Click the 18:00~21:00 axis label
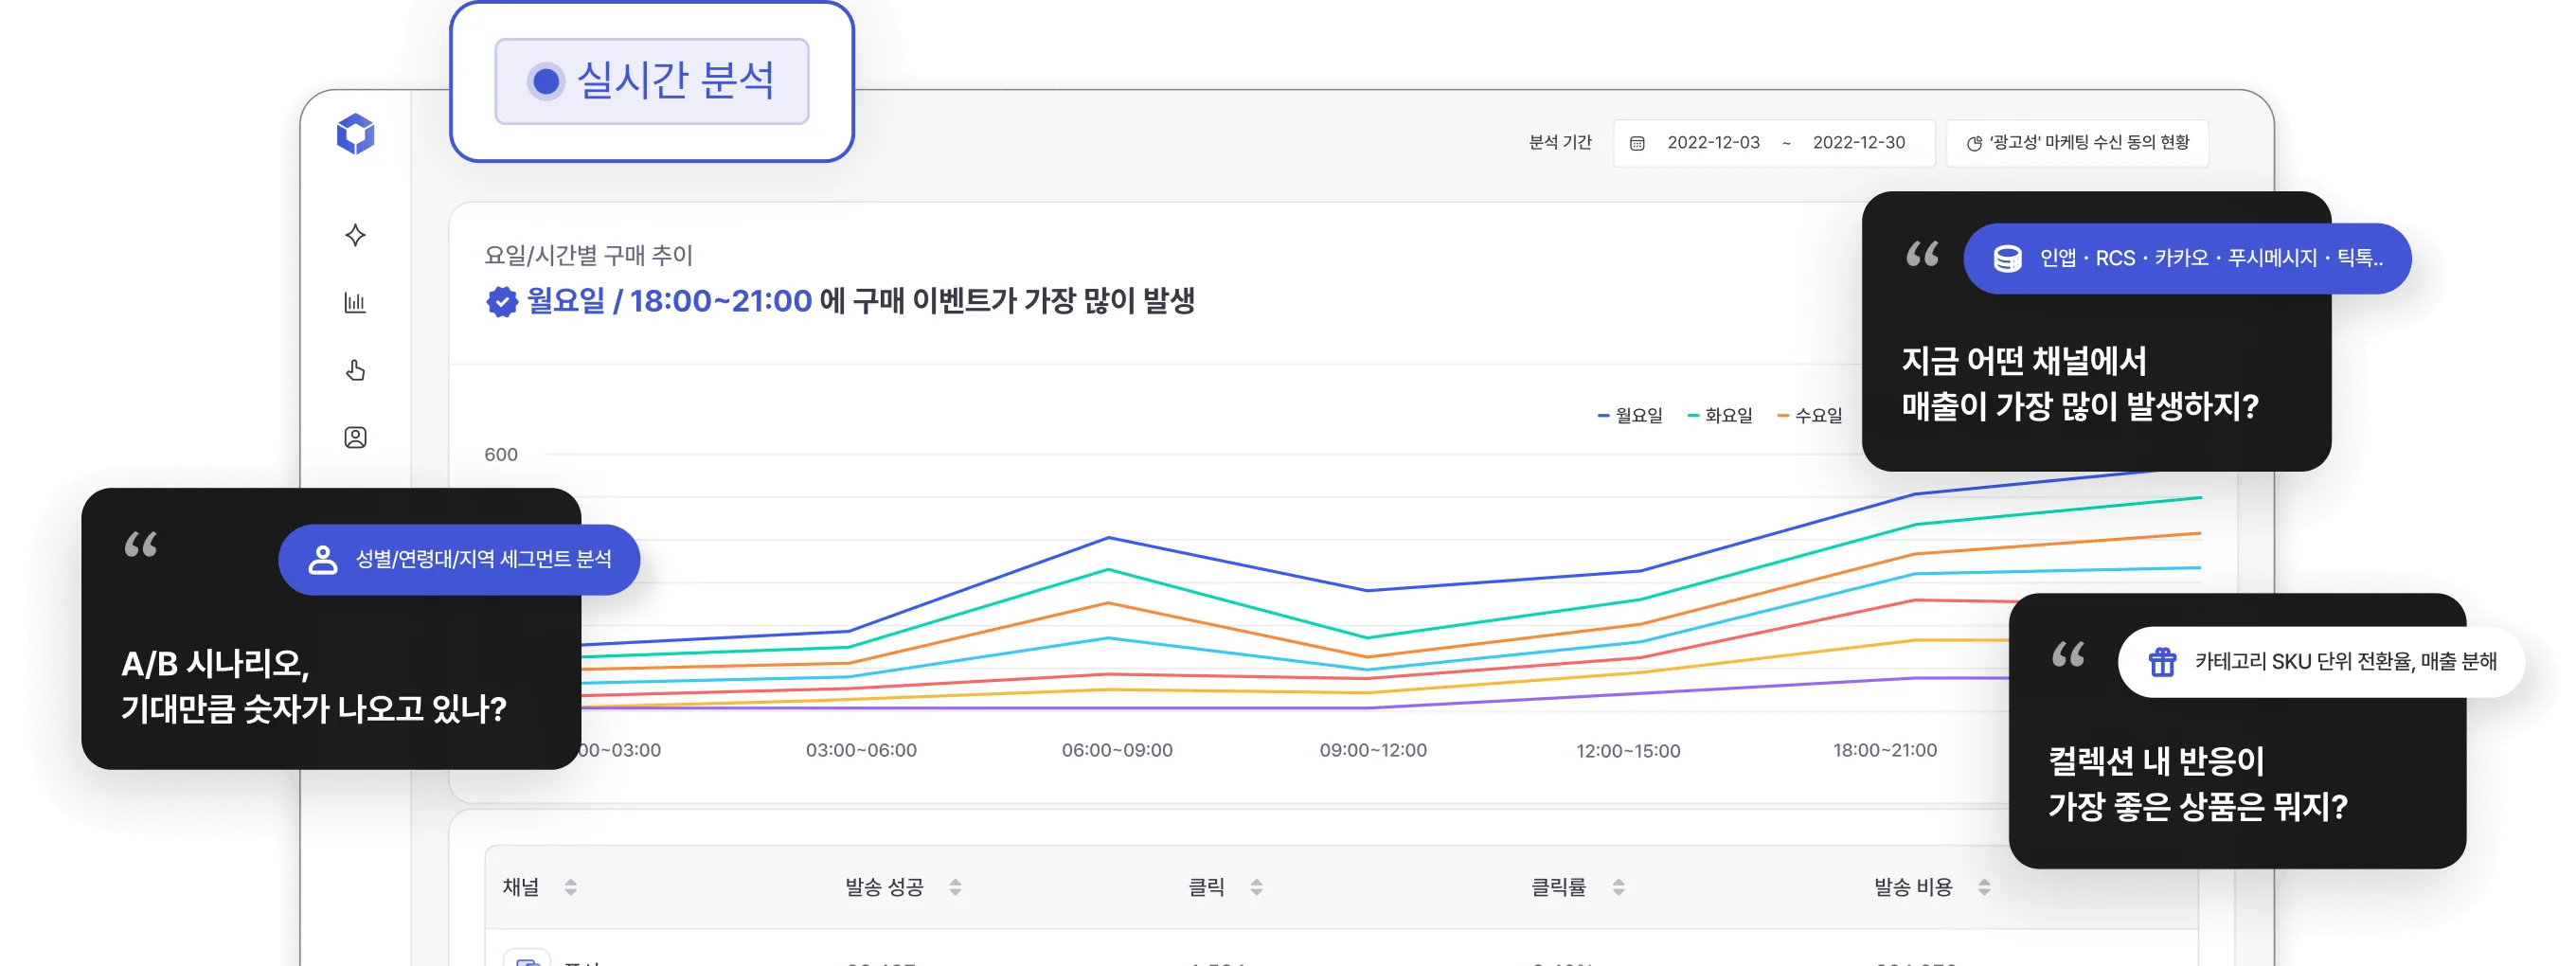This screenshot has width=2576, height=966. point(1885,750)
